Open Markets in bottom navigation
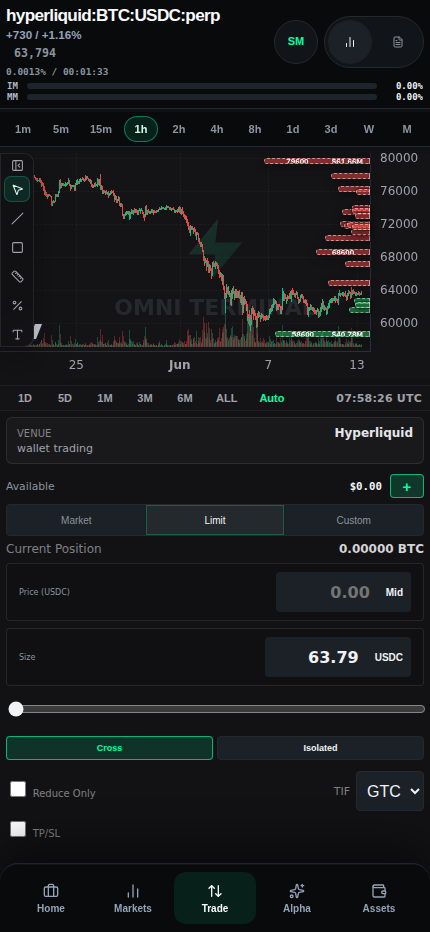The height and width of the screenshot is (932, 430). click(x=133, y=898)
